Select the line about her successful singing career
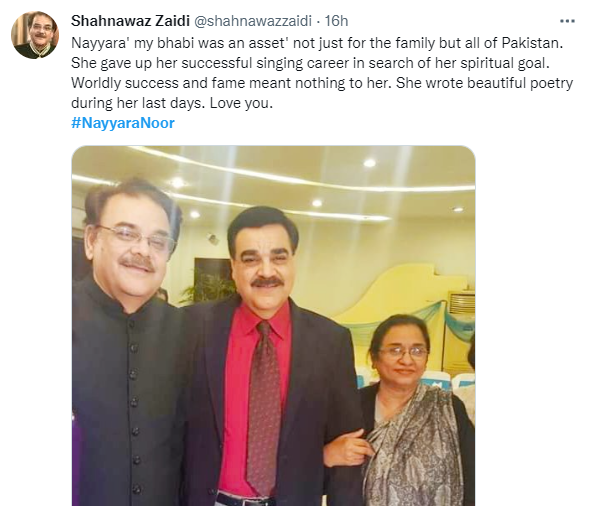589x506 pixels. point(310,63)
